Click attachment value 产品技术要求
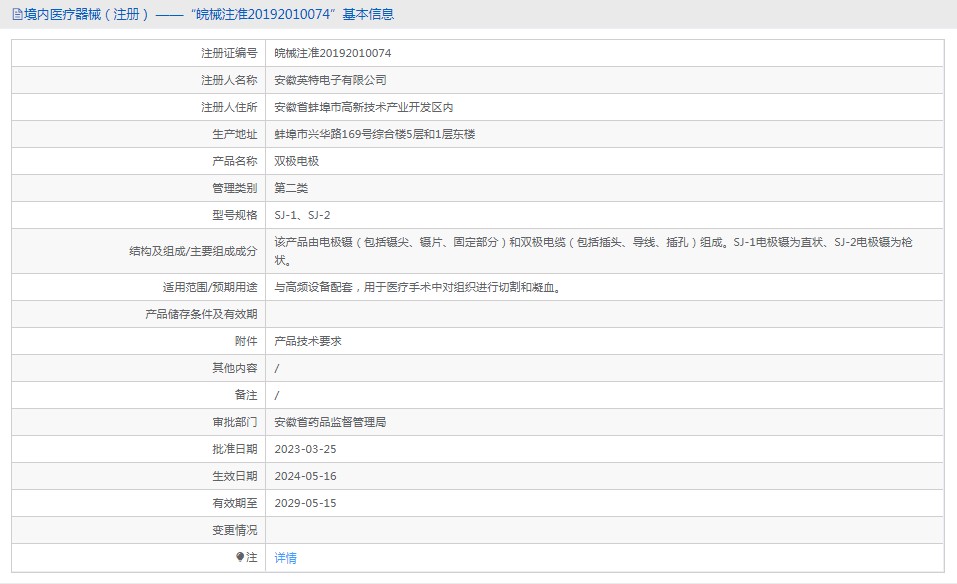This screenshot has height=584, width=957. 308,341
